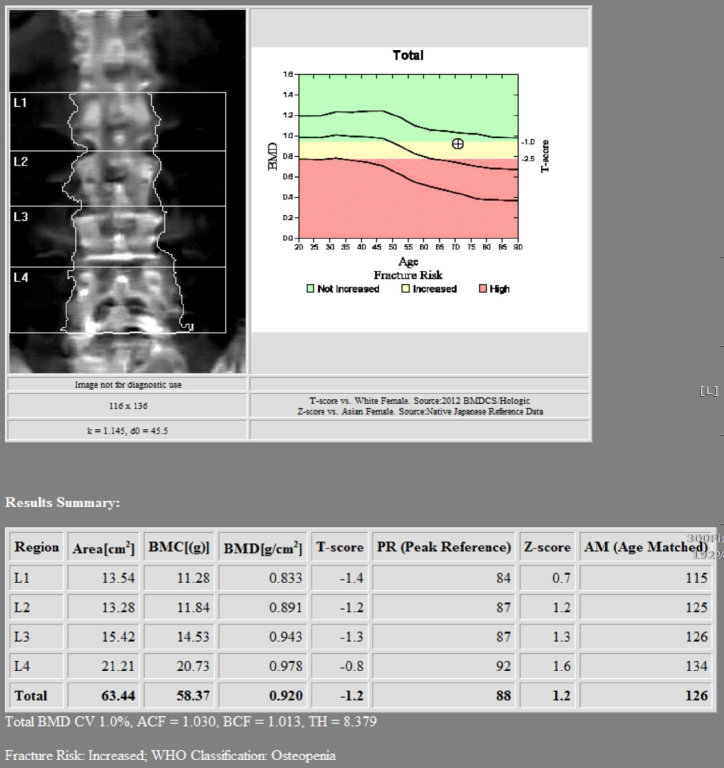Select the L4 region label on the spine scan
Viewport: 724px width, 768px height.
21,277
